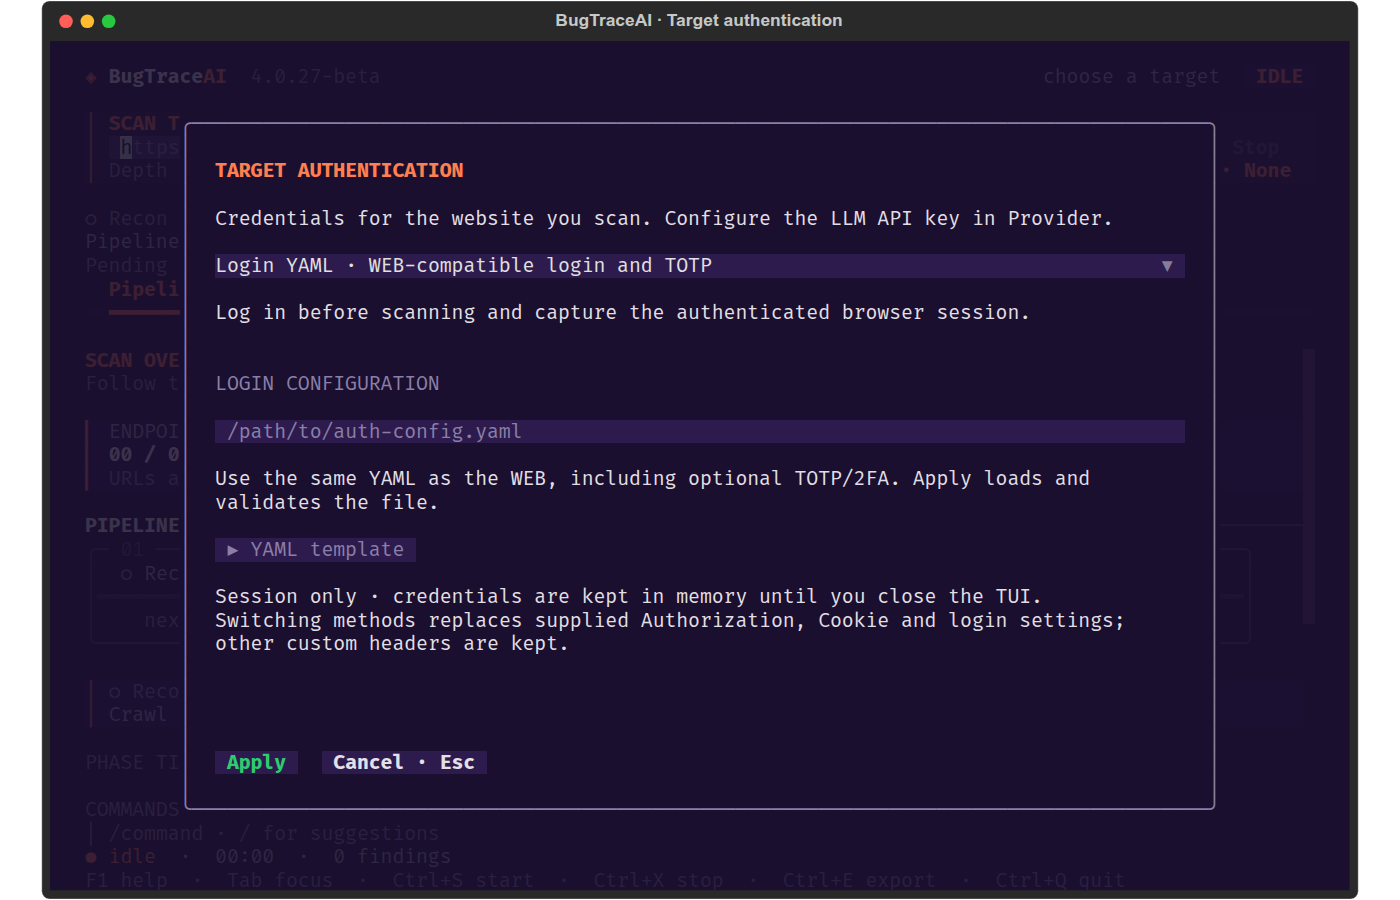Screen dimensions: 1400x900
Task: Click the '0 findings' counter
Action: coord(392,856)
